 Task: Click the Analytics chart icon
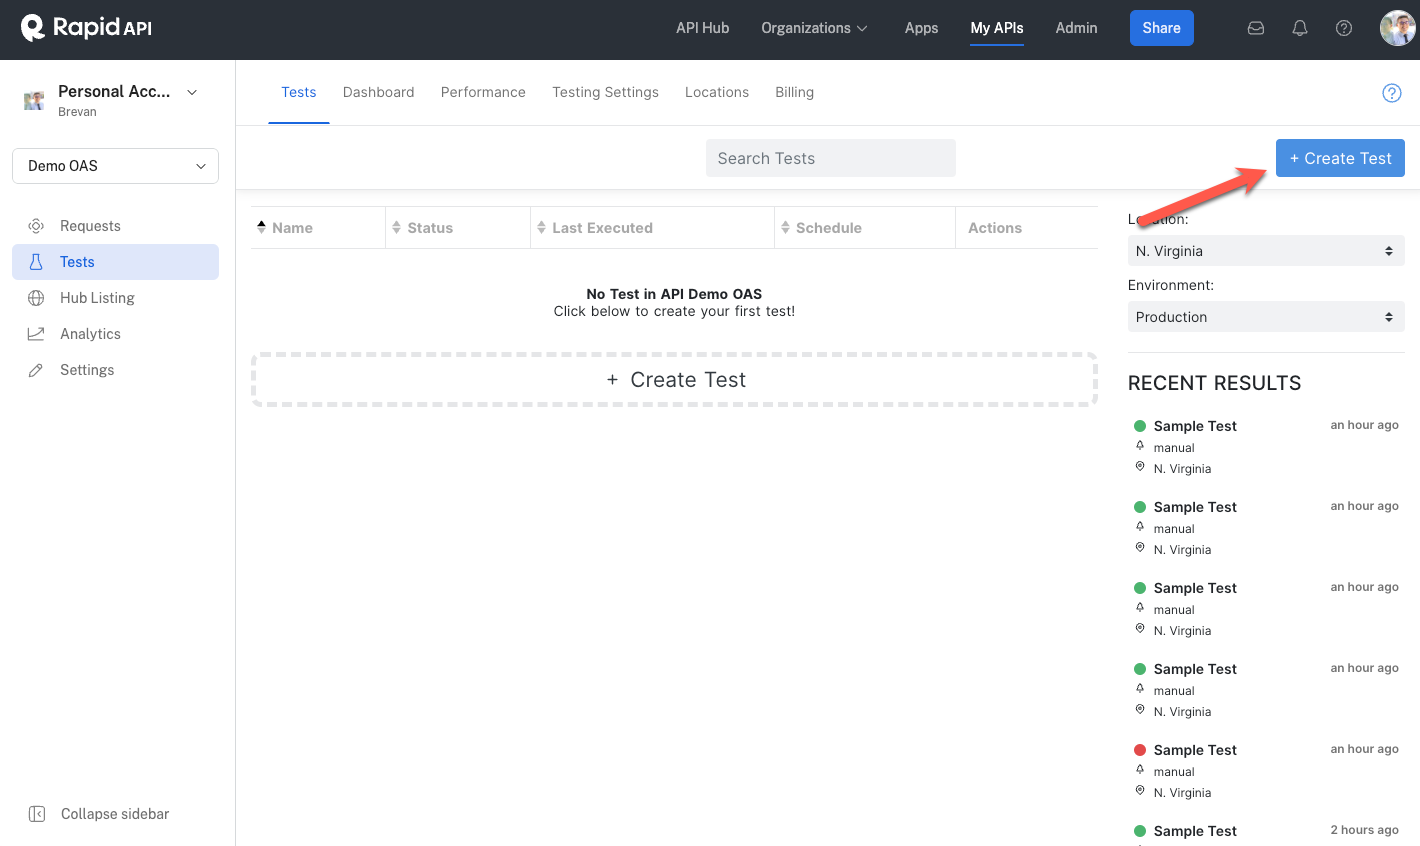pyautogui.click(x=36, y=334)
